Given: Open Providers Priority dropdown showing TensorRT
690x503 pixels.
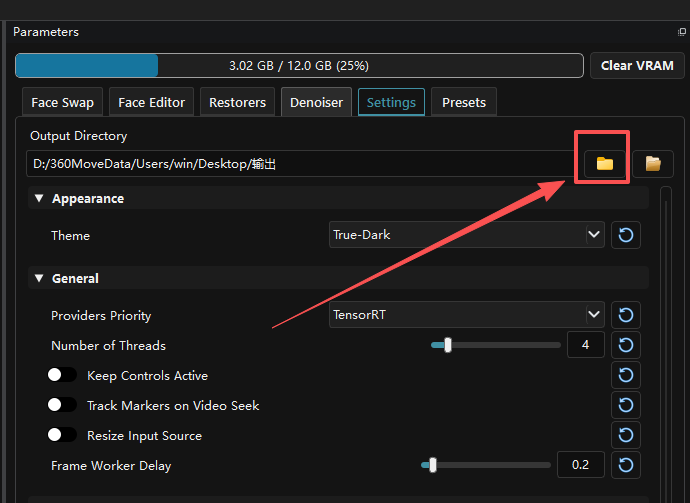Looking at the screenshot, I should point(466,315).
